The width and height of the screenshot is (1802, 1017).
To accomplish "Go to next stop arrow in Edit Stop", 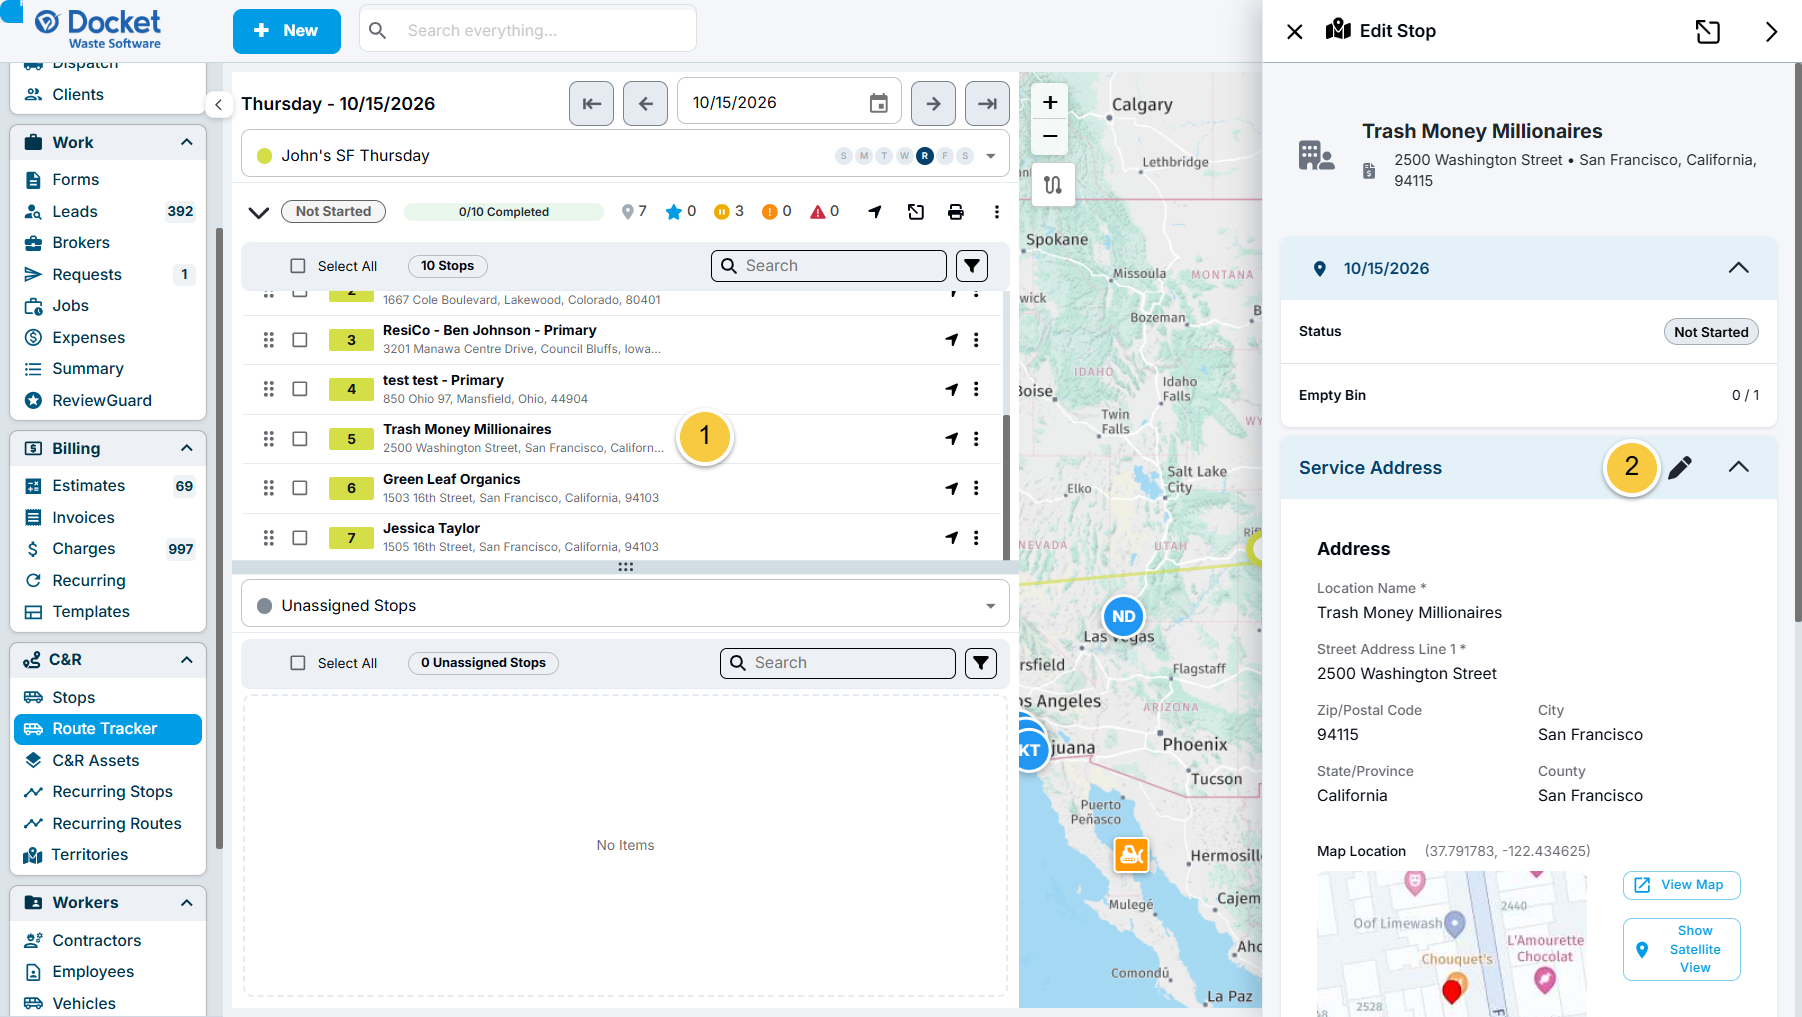I will tap(1771, 31).
